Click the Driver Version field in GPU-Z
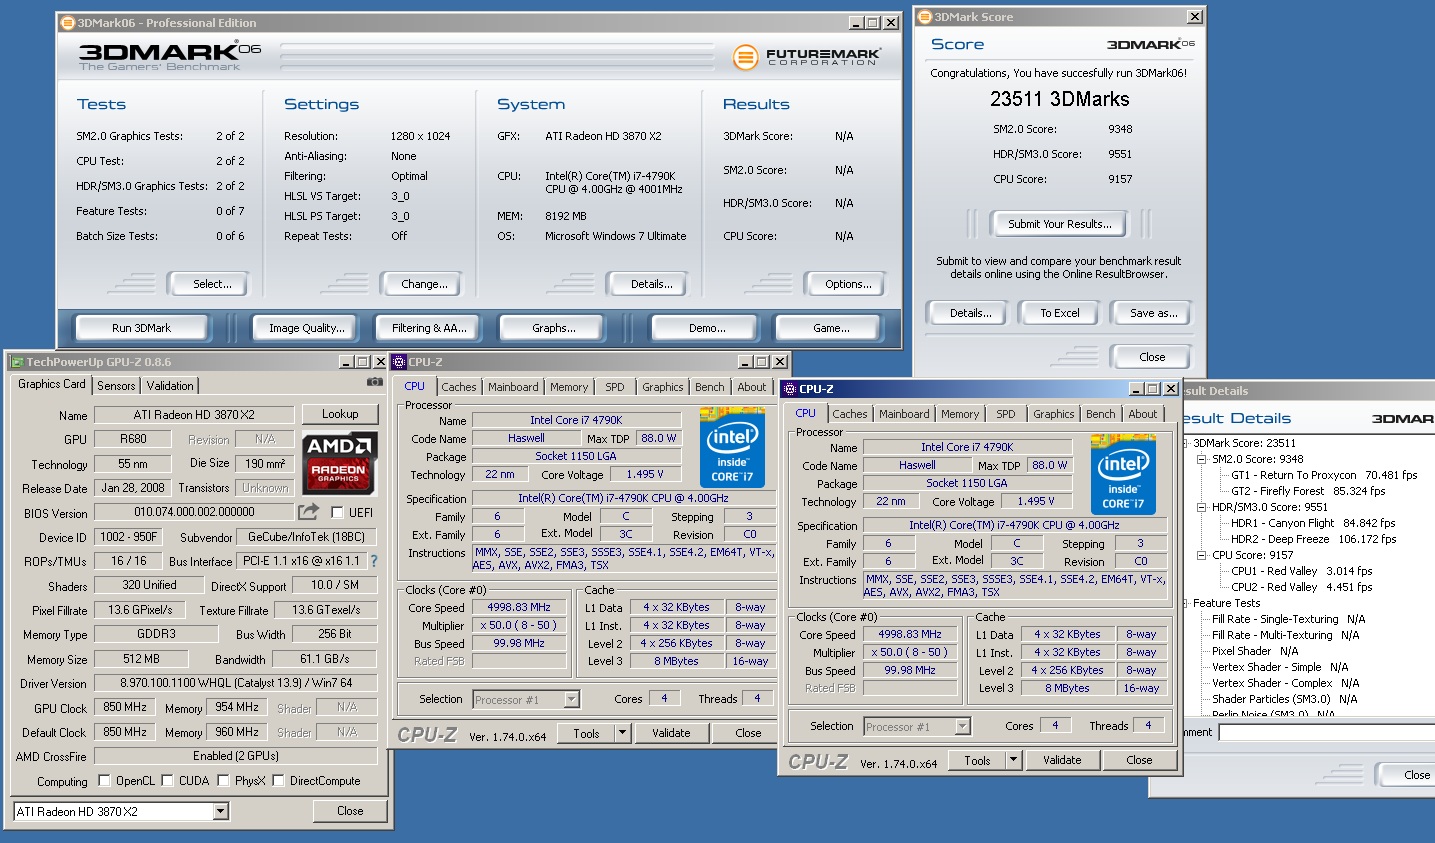 (234, 683)
